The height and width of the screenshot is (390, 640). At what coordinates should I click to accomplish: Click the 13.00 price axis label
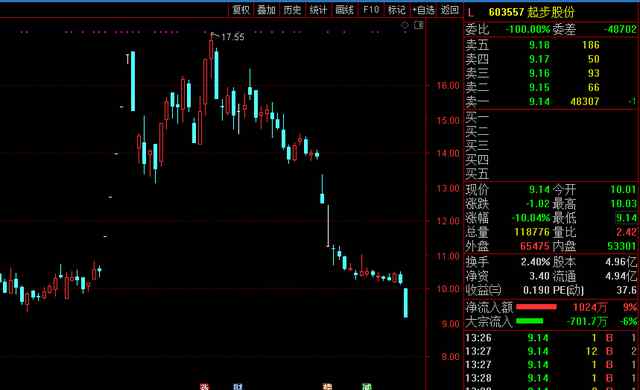[448, 188]
